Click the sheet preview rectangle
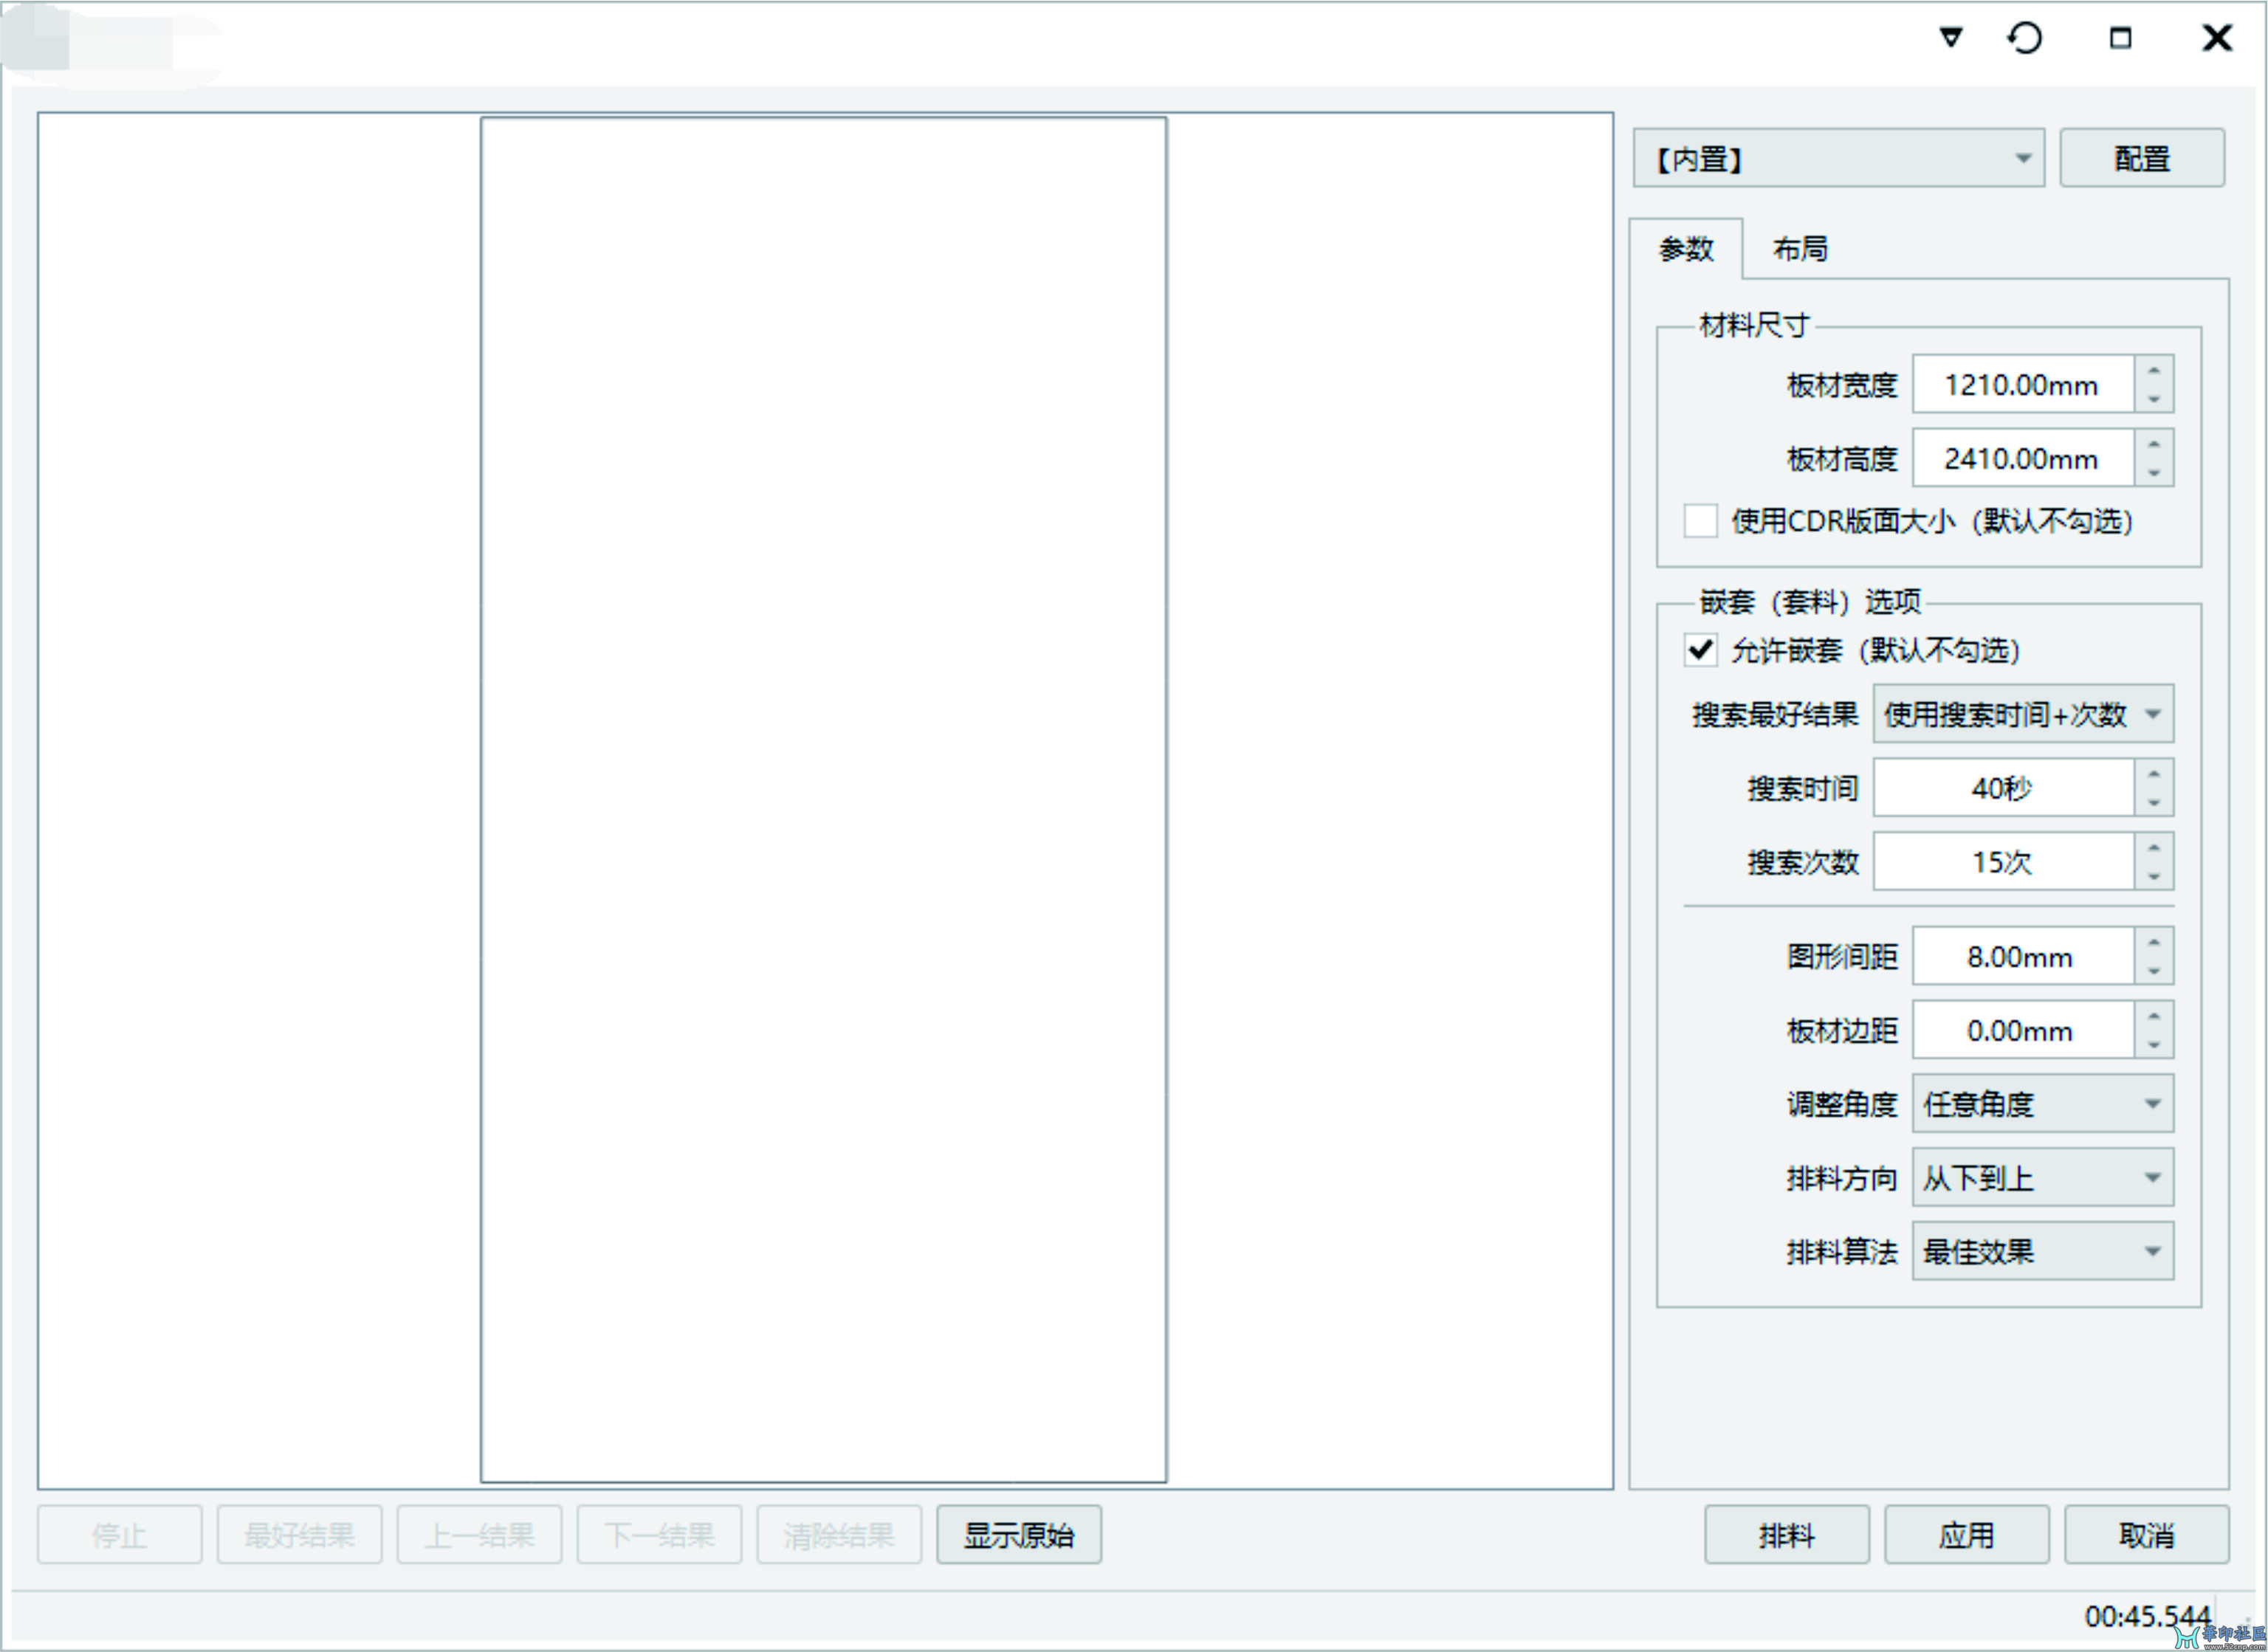The height and width of the screenshot is (1652, 2268). click(824, 800)
